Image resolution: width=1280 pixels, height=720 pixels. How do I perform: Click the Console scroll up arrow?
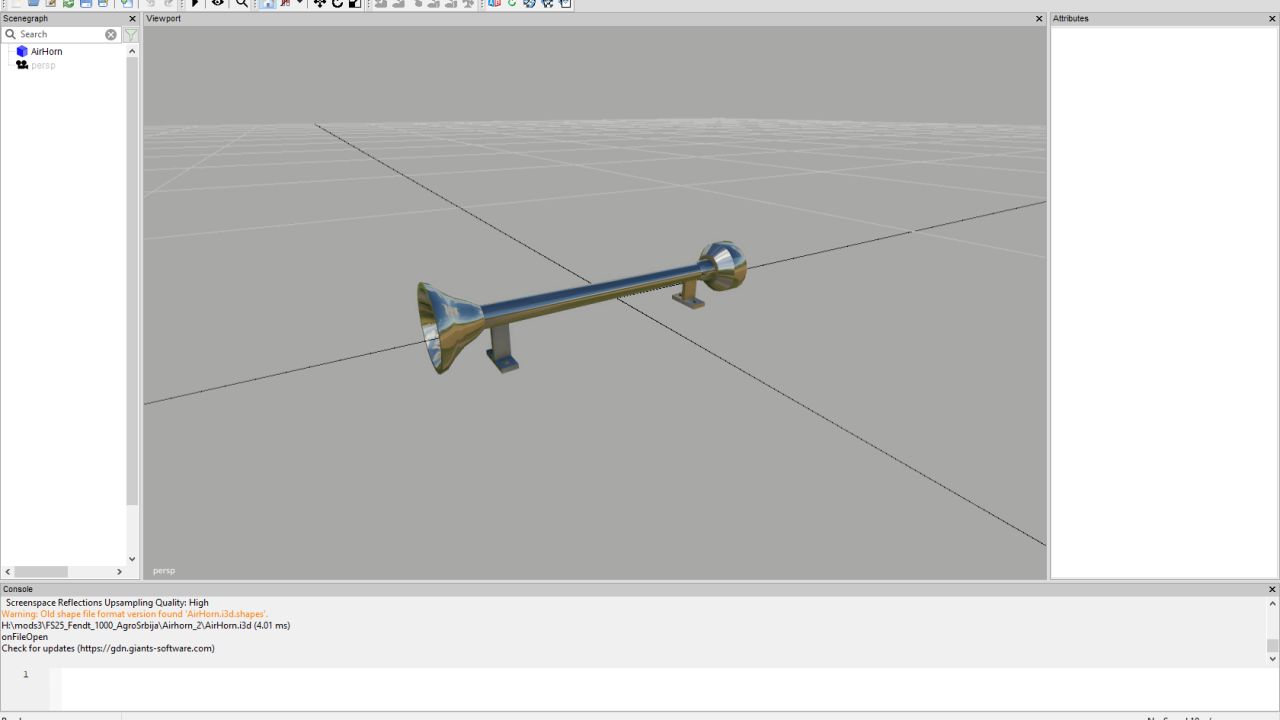(x=1272, y=603)
